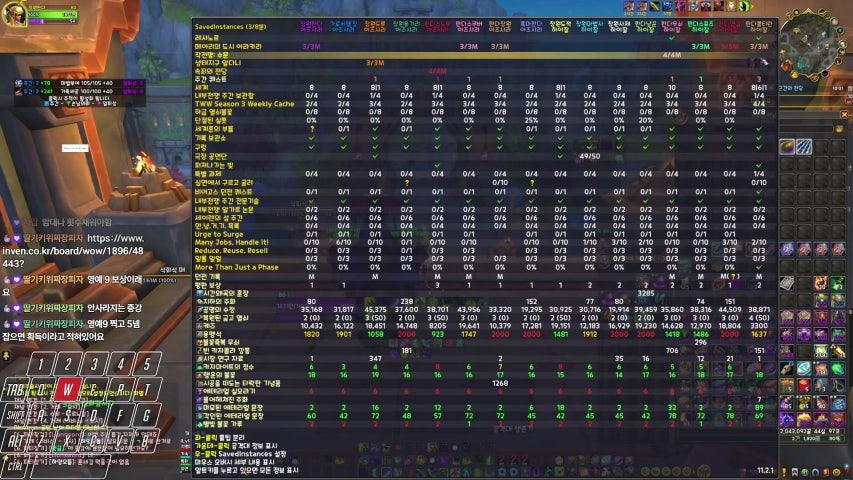Click the green round micro menu icon
Image resolution: width=853 pixels, height=480 pixels.
pyautogui.click(x=805, y=472)
